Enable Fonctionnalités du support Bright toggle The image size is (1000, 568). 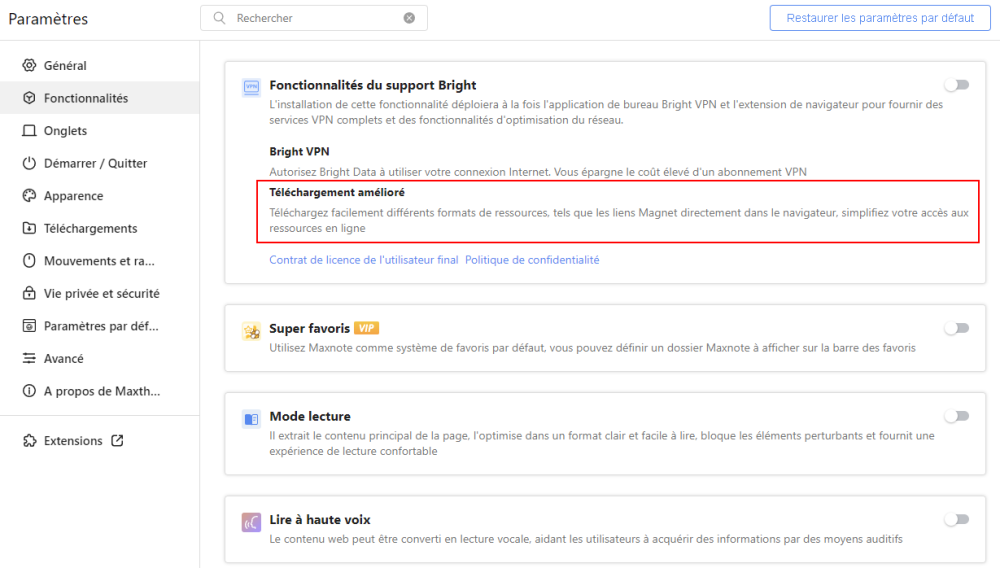[x=956, y=85]
